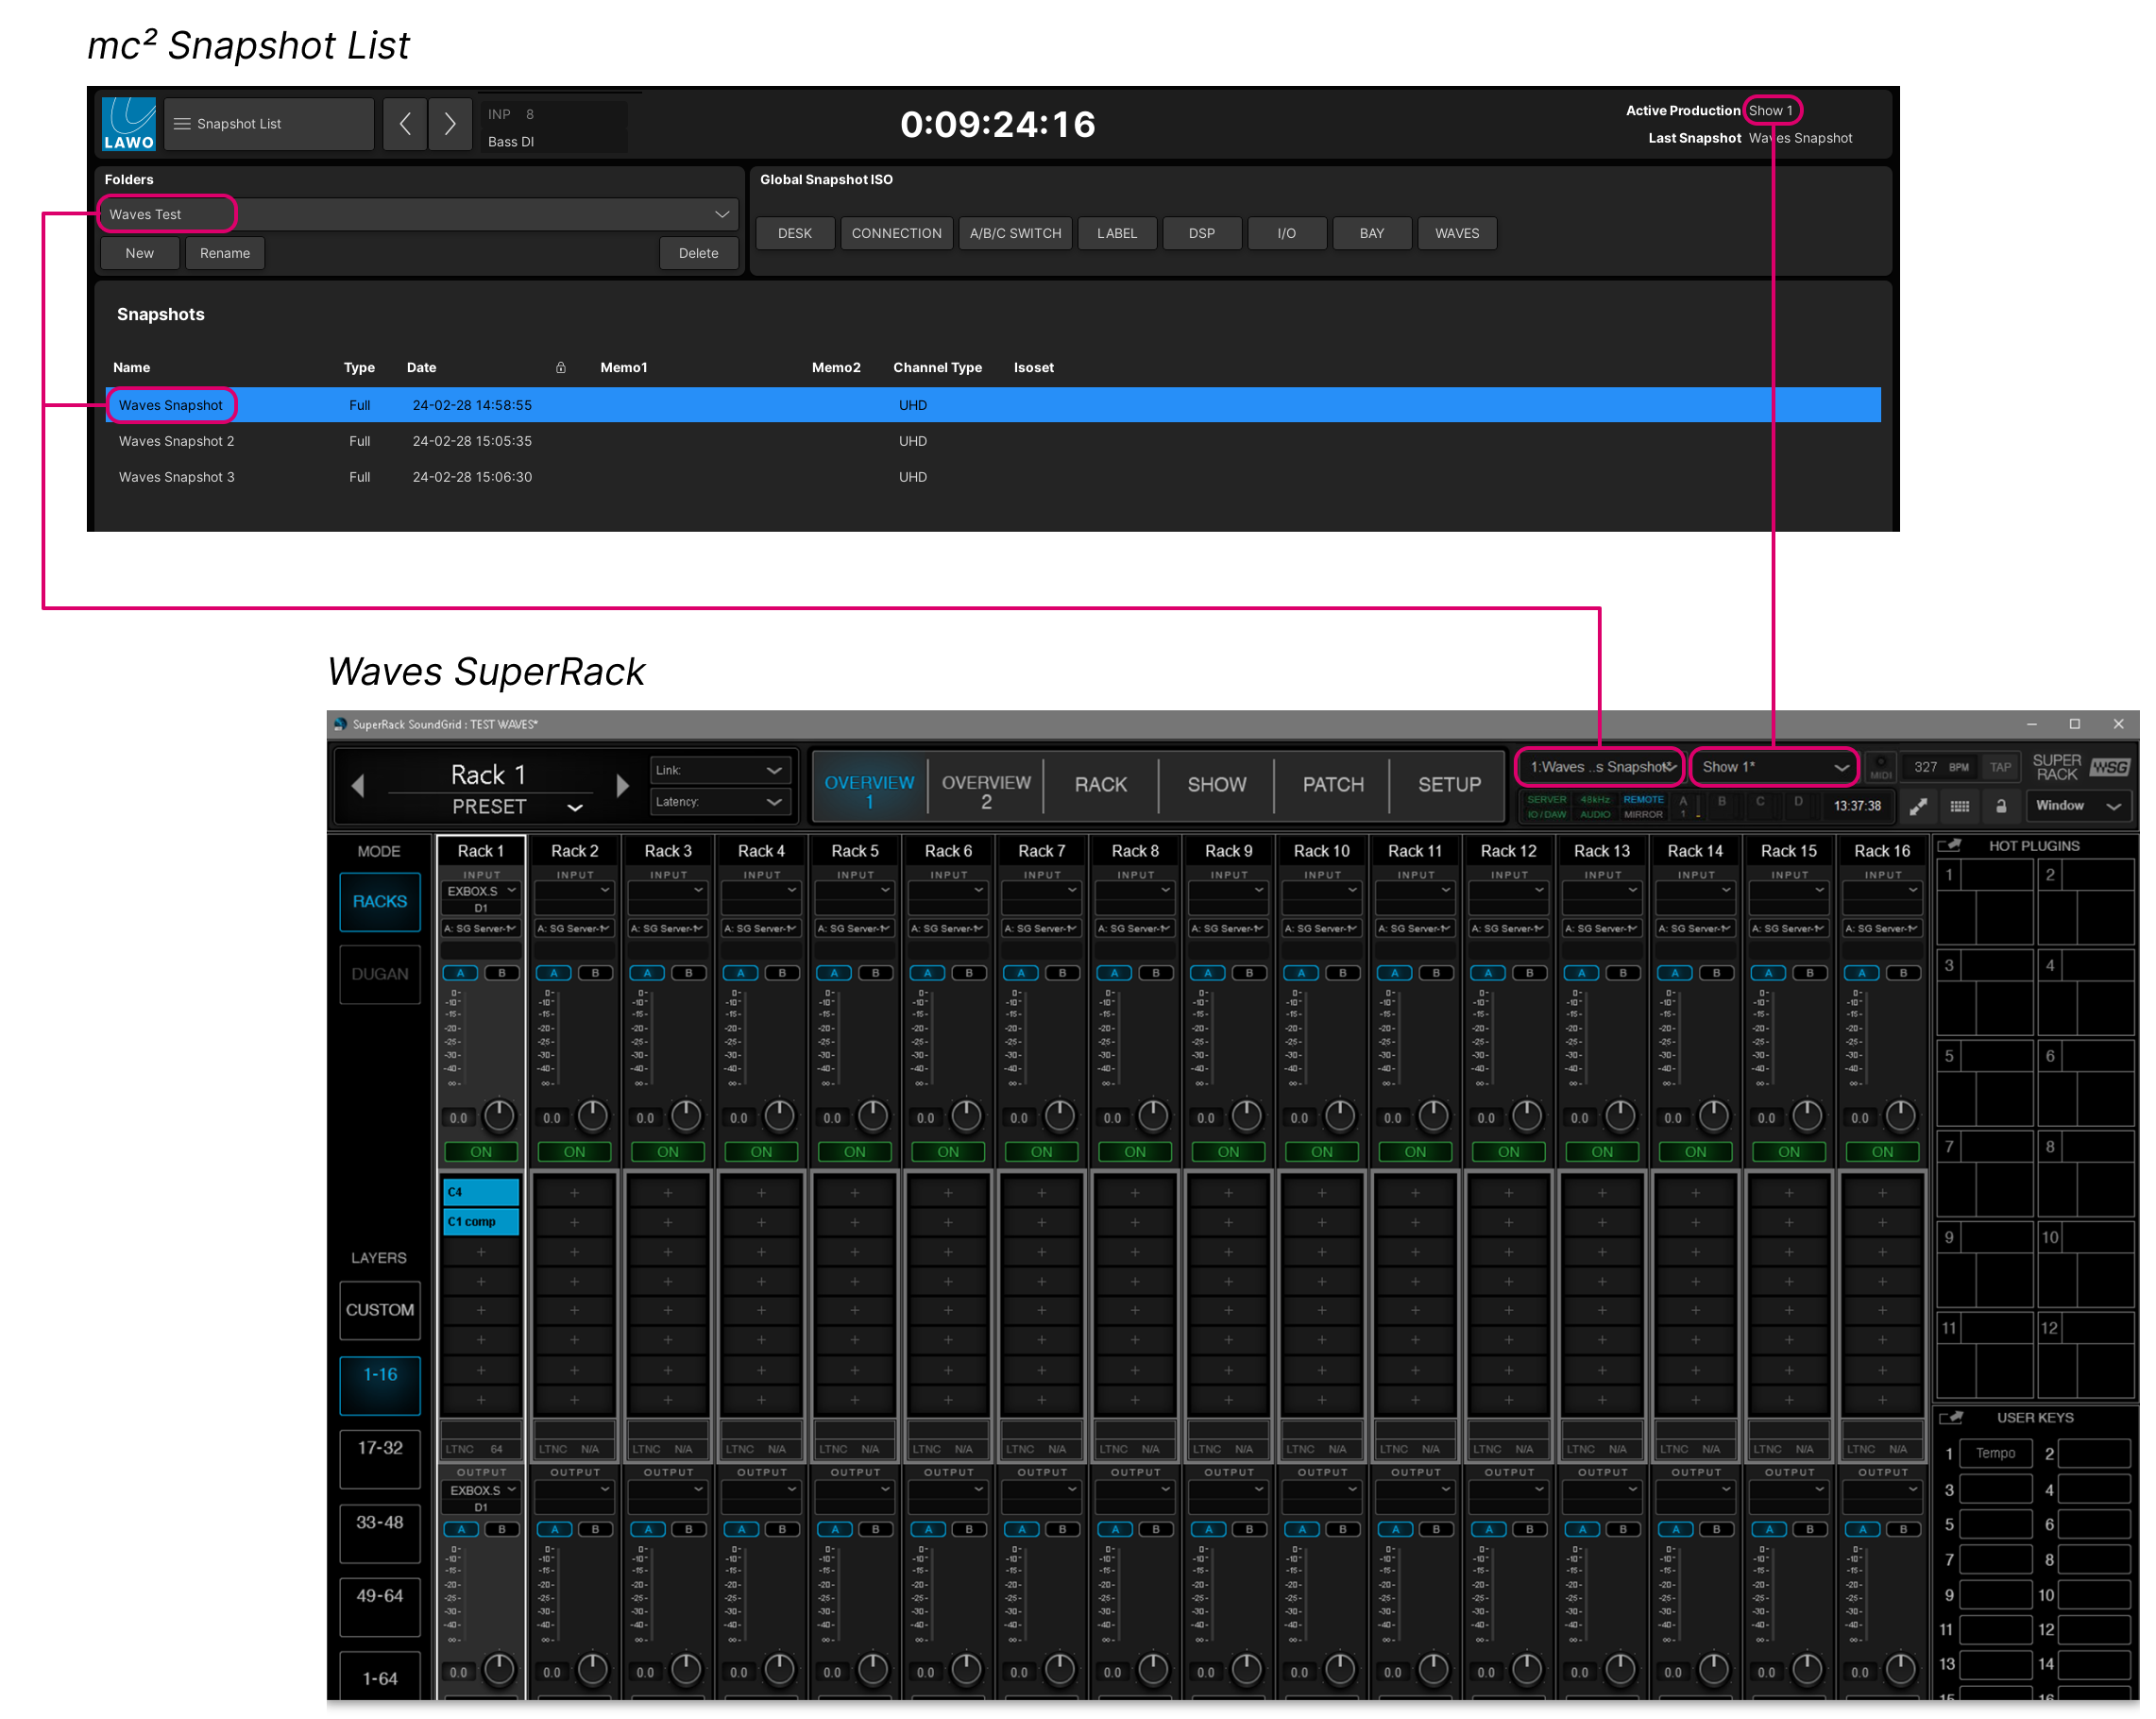Adjust Rack 3 input gain knob

point(686,1115)
